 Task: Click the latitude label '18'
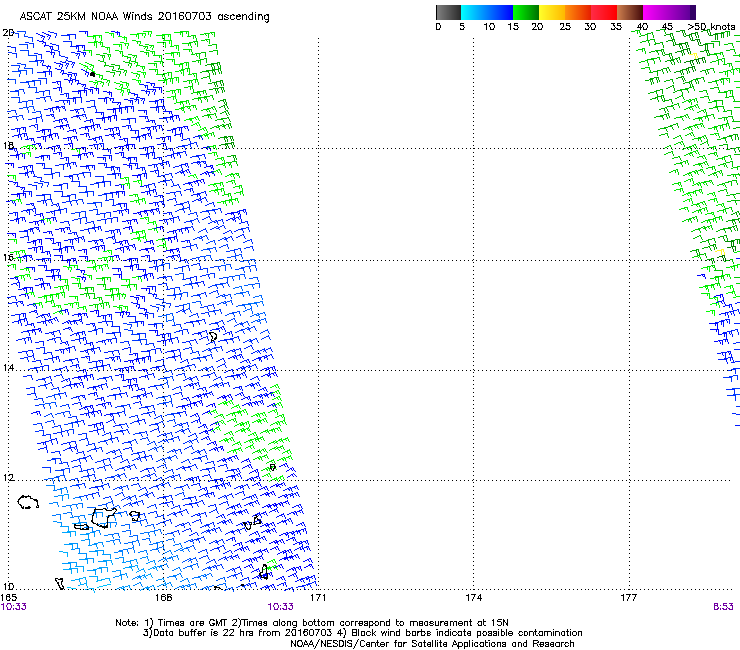click(8, 145)
